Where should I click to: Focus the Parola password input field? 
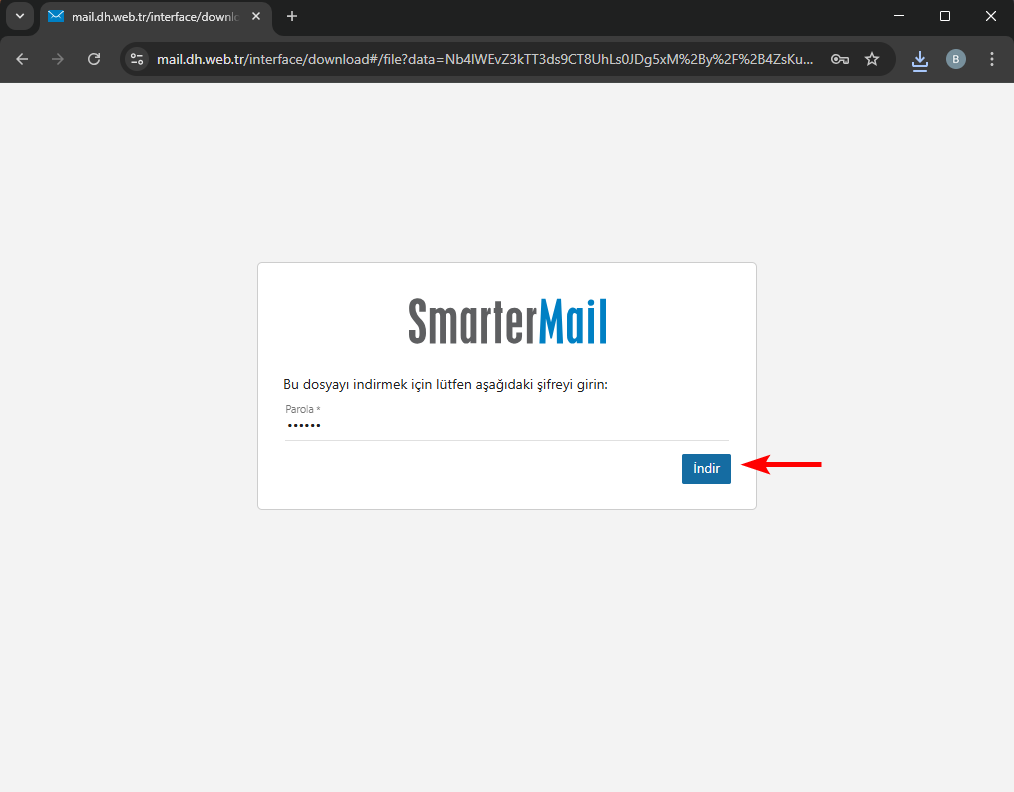click(506, 426)
